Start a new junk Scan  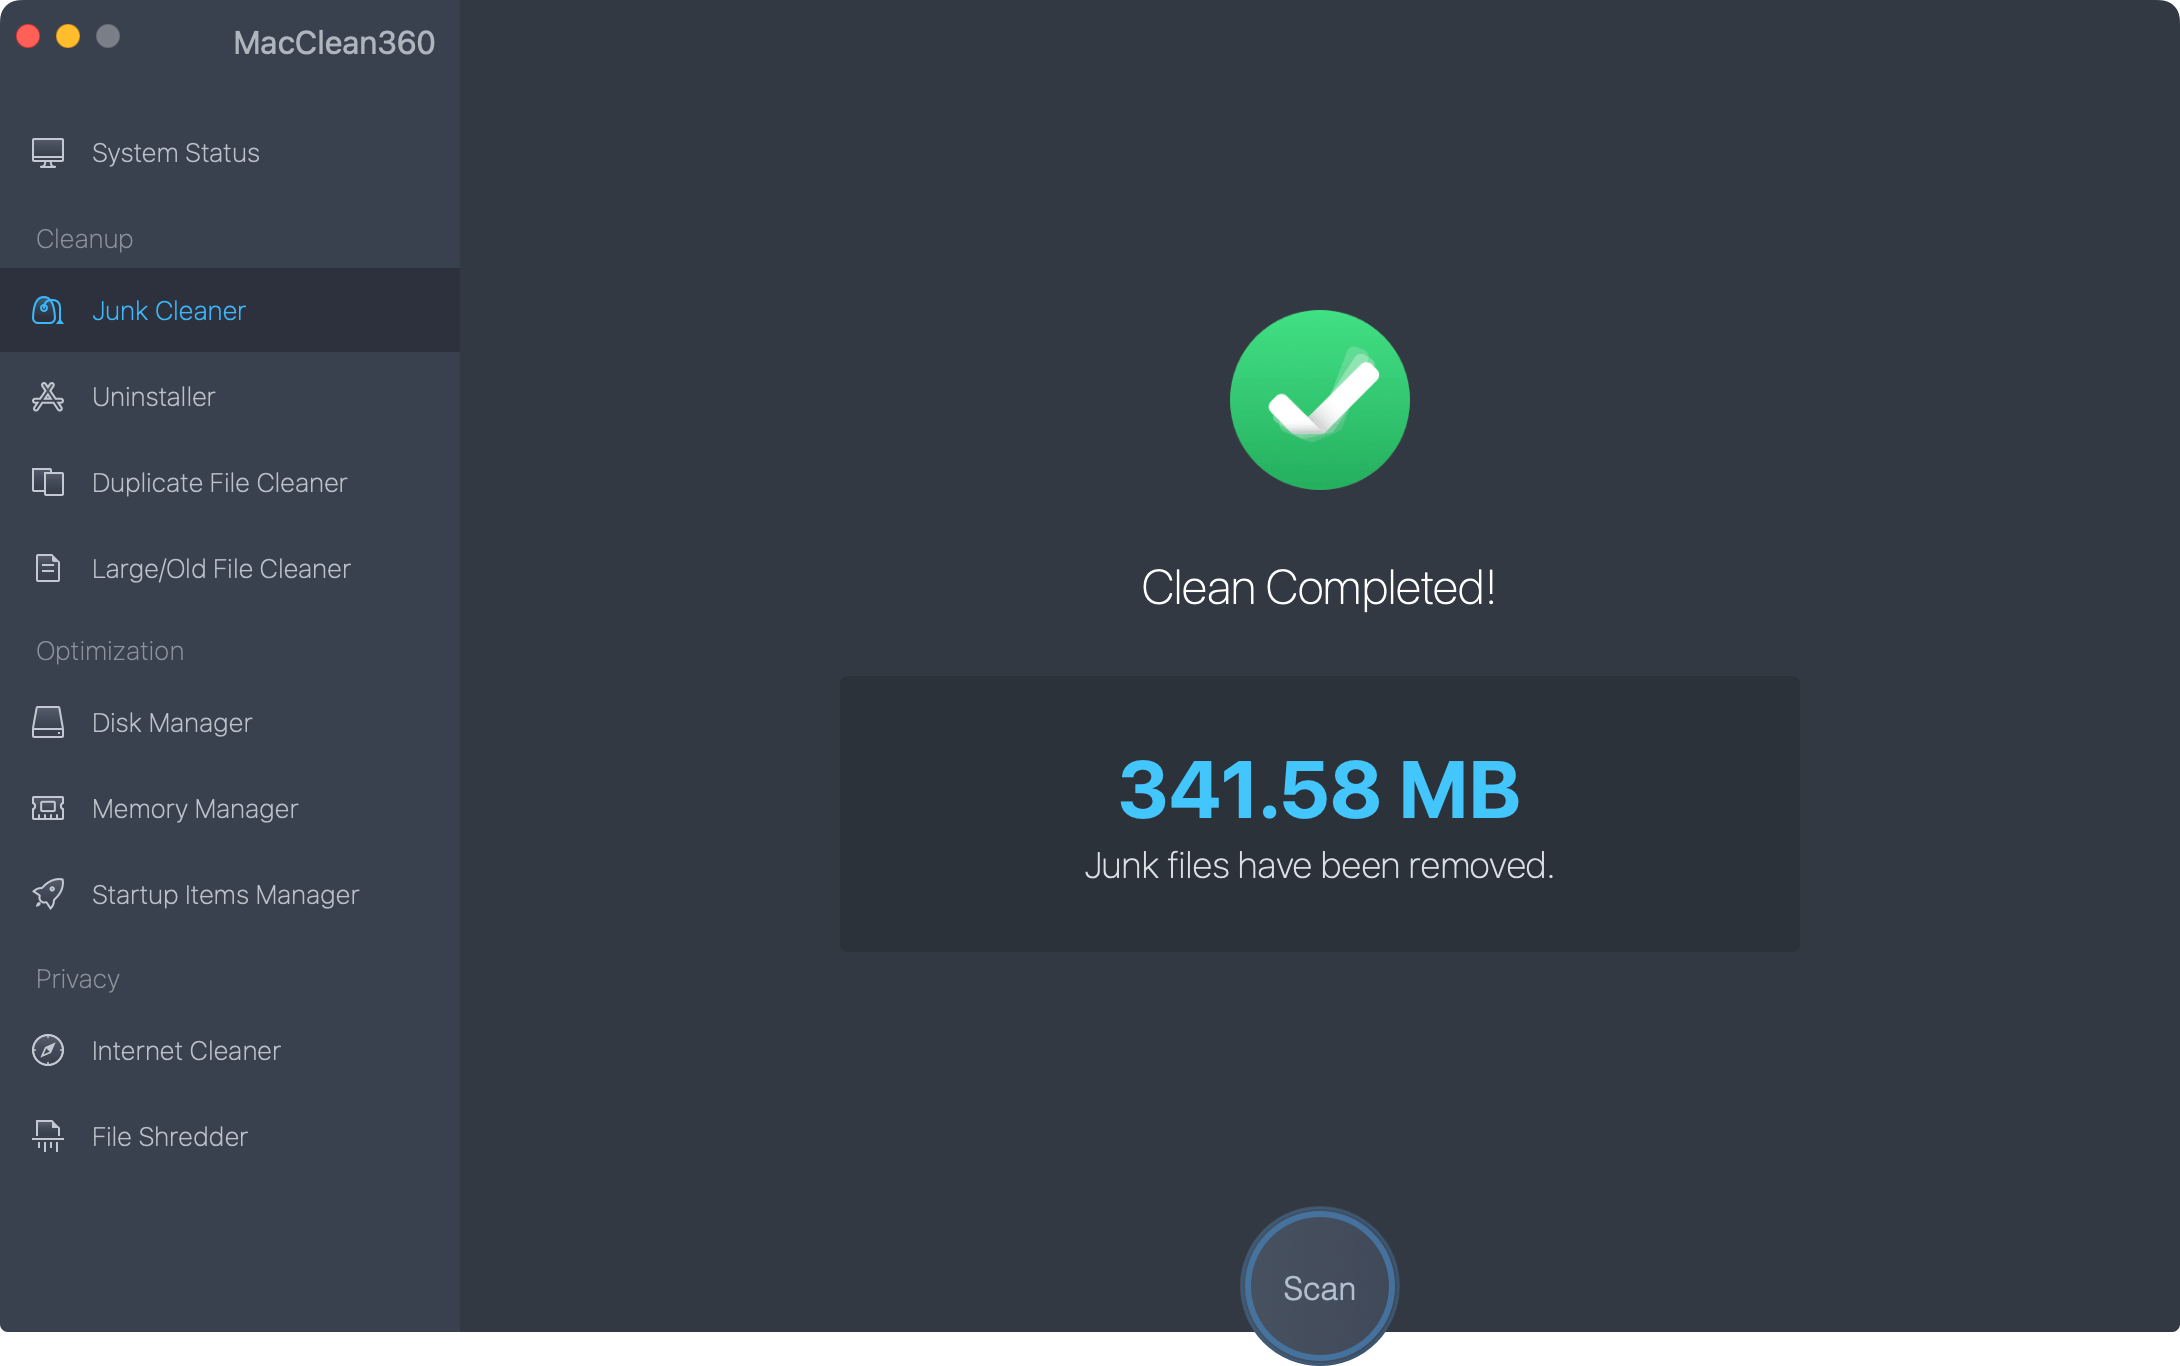pos(1318,1288)
